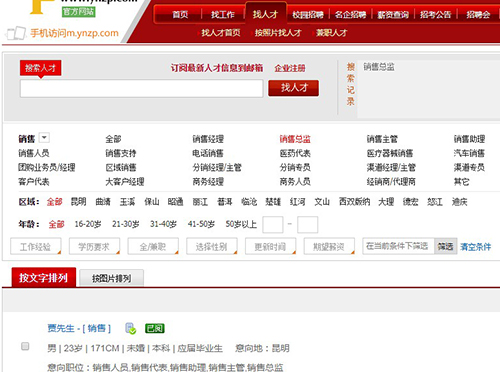Choose 大理 in the region filter
This screenshot has width=500, height=372.
tap(386, 202)
